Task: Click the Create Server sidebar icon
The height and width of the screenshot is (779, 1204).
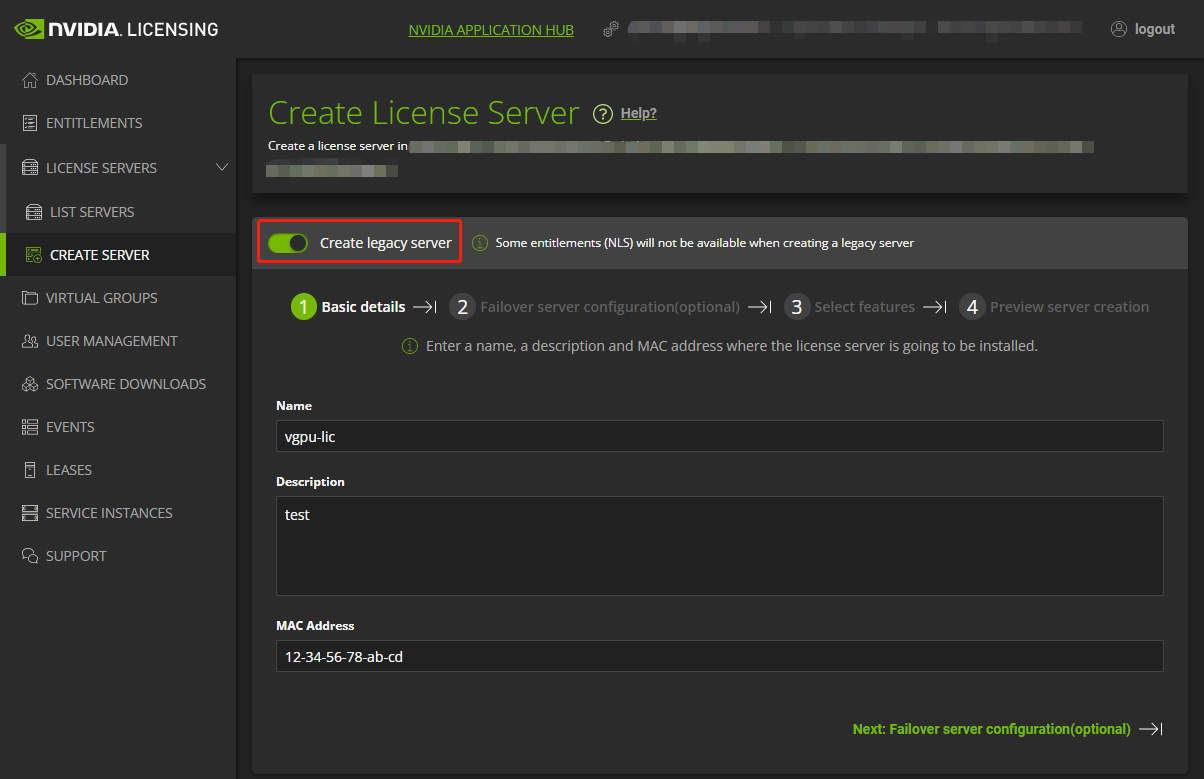Action: (x=34, y=255)
